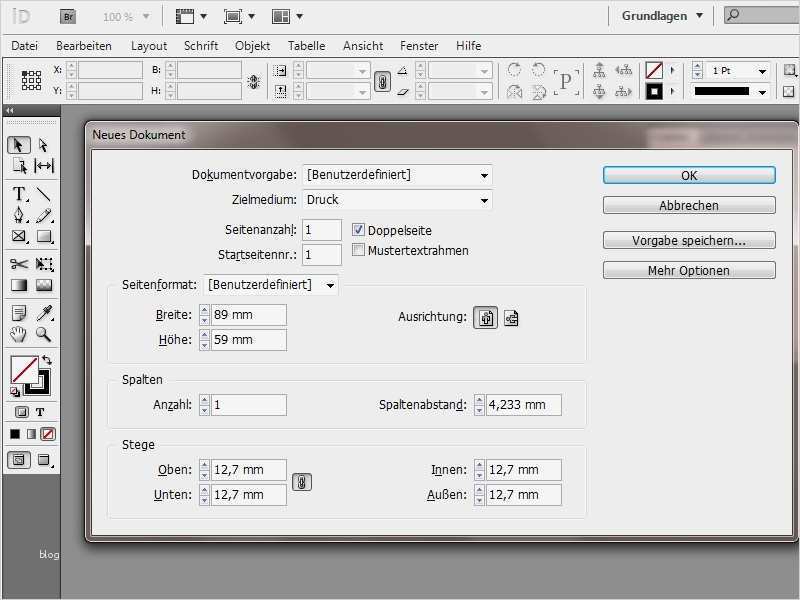Viewport: 800px width, 600px height.
Task: Enable the Mustertextrahmen checkbox
Action: [x=358, y=250]
